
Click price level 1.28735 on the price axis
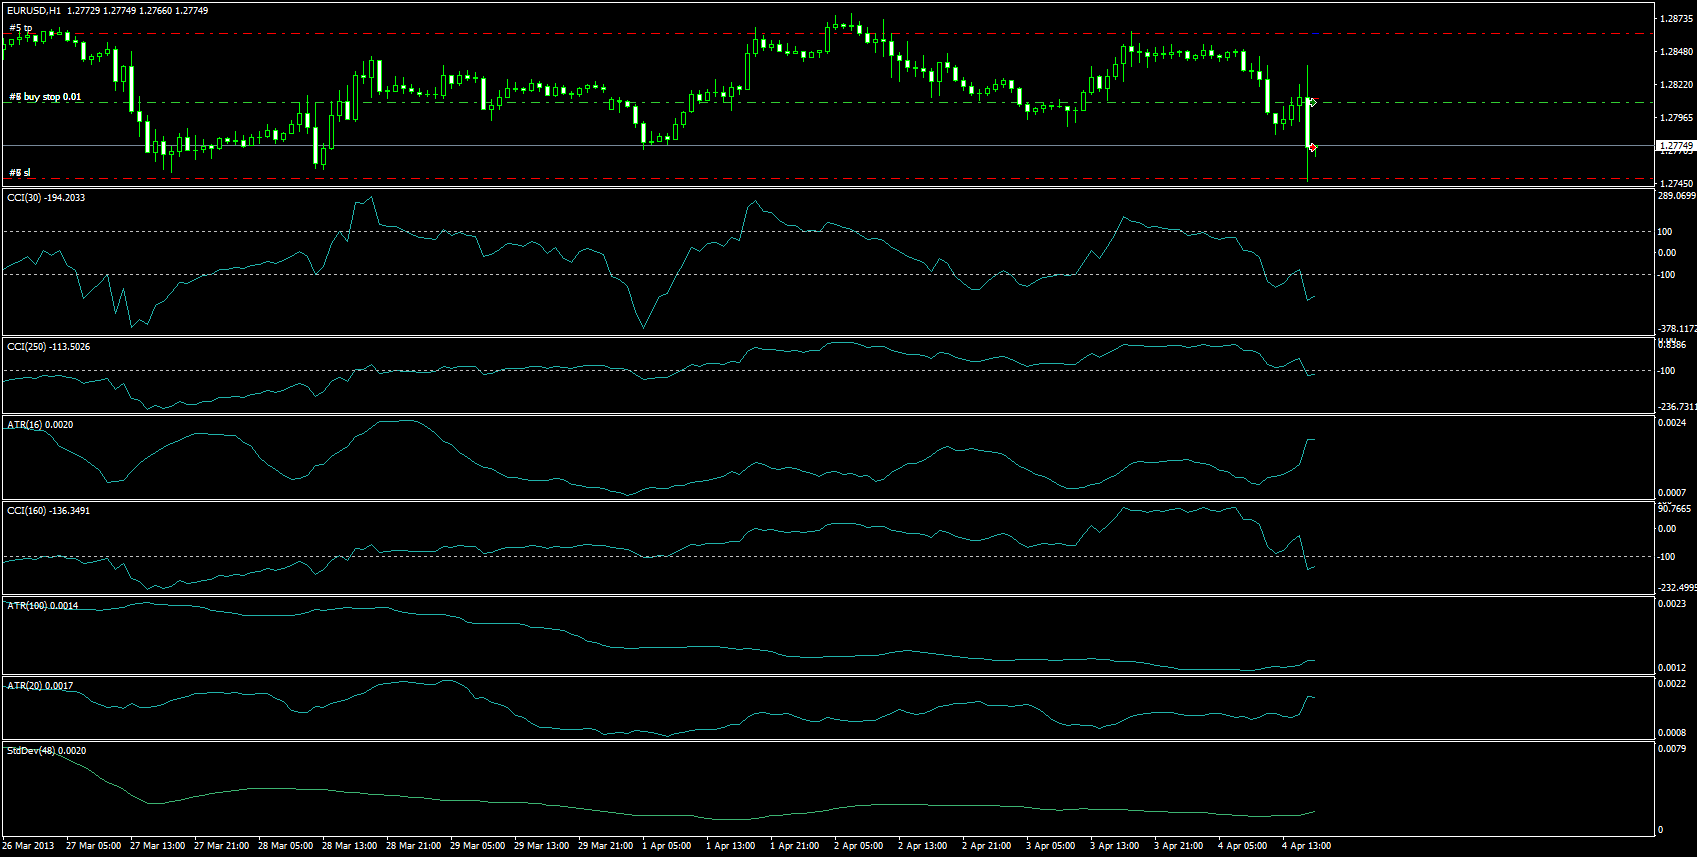[x=1677, y=19]
